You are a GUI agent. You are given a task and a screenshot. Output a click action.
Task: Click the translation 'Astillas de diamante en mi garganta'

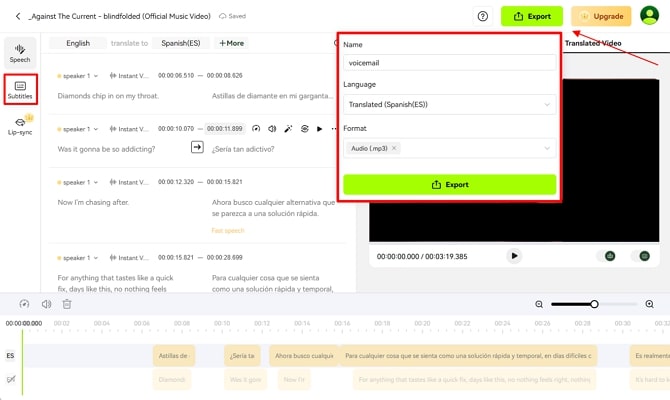pyautogui.click(x=273, y=96)
